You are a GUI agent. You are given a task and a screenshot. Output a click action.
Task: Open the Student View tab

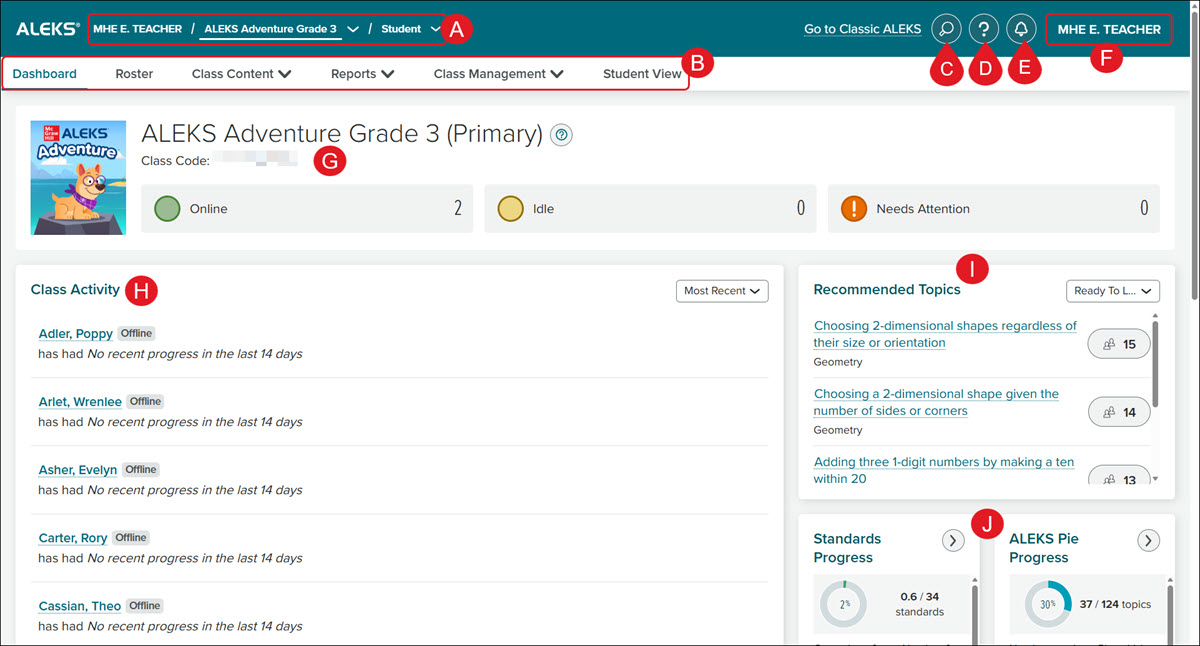tap(642, 74)
